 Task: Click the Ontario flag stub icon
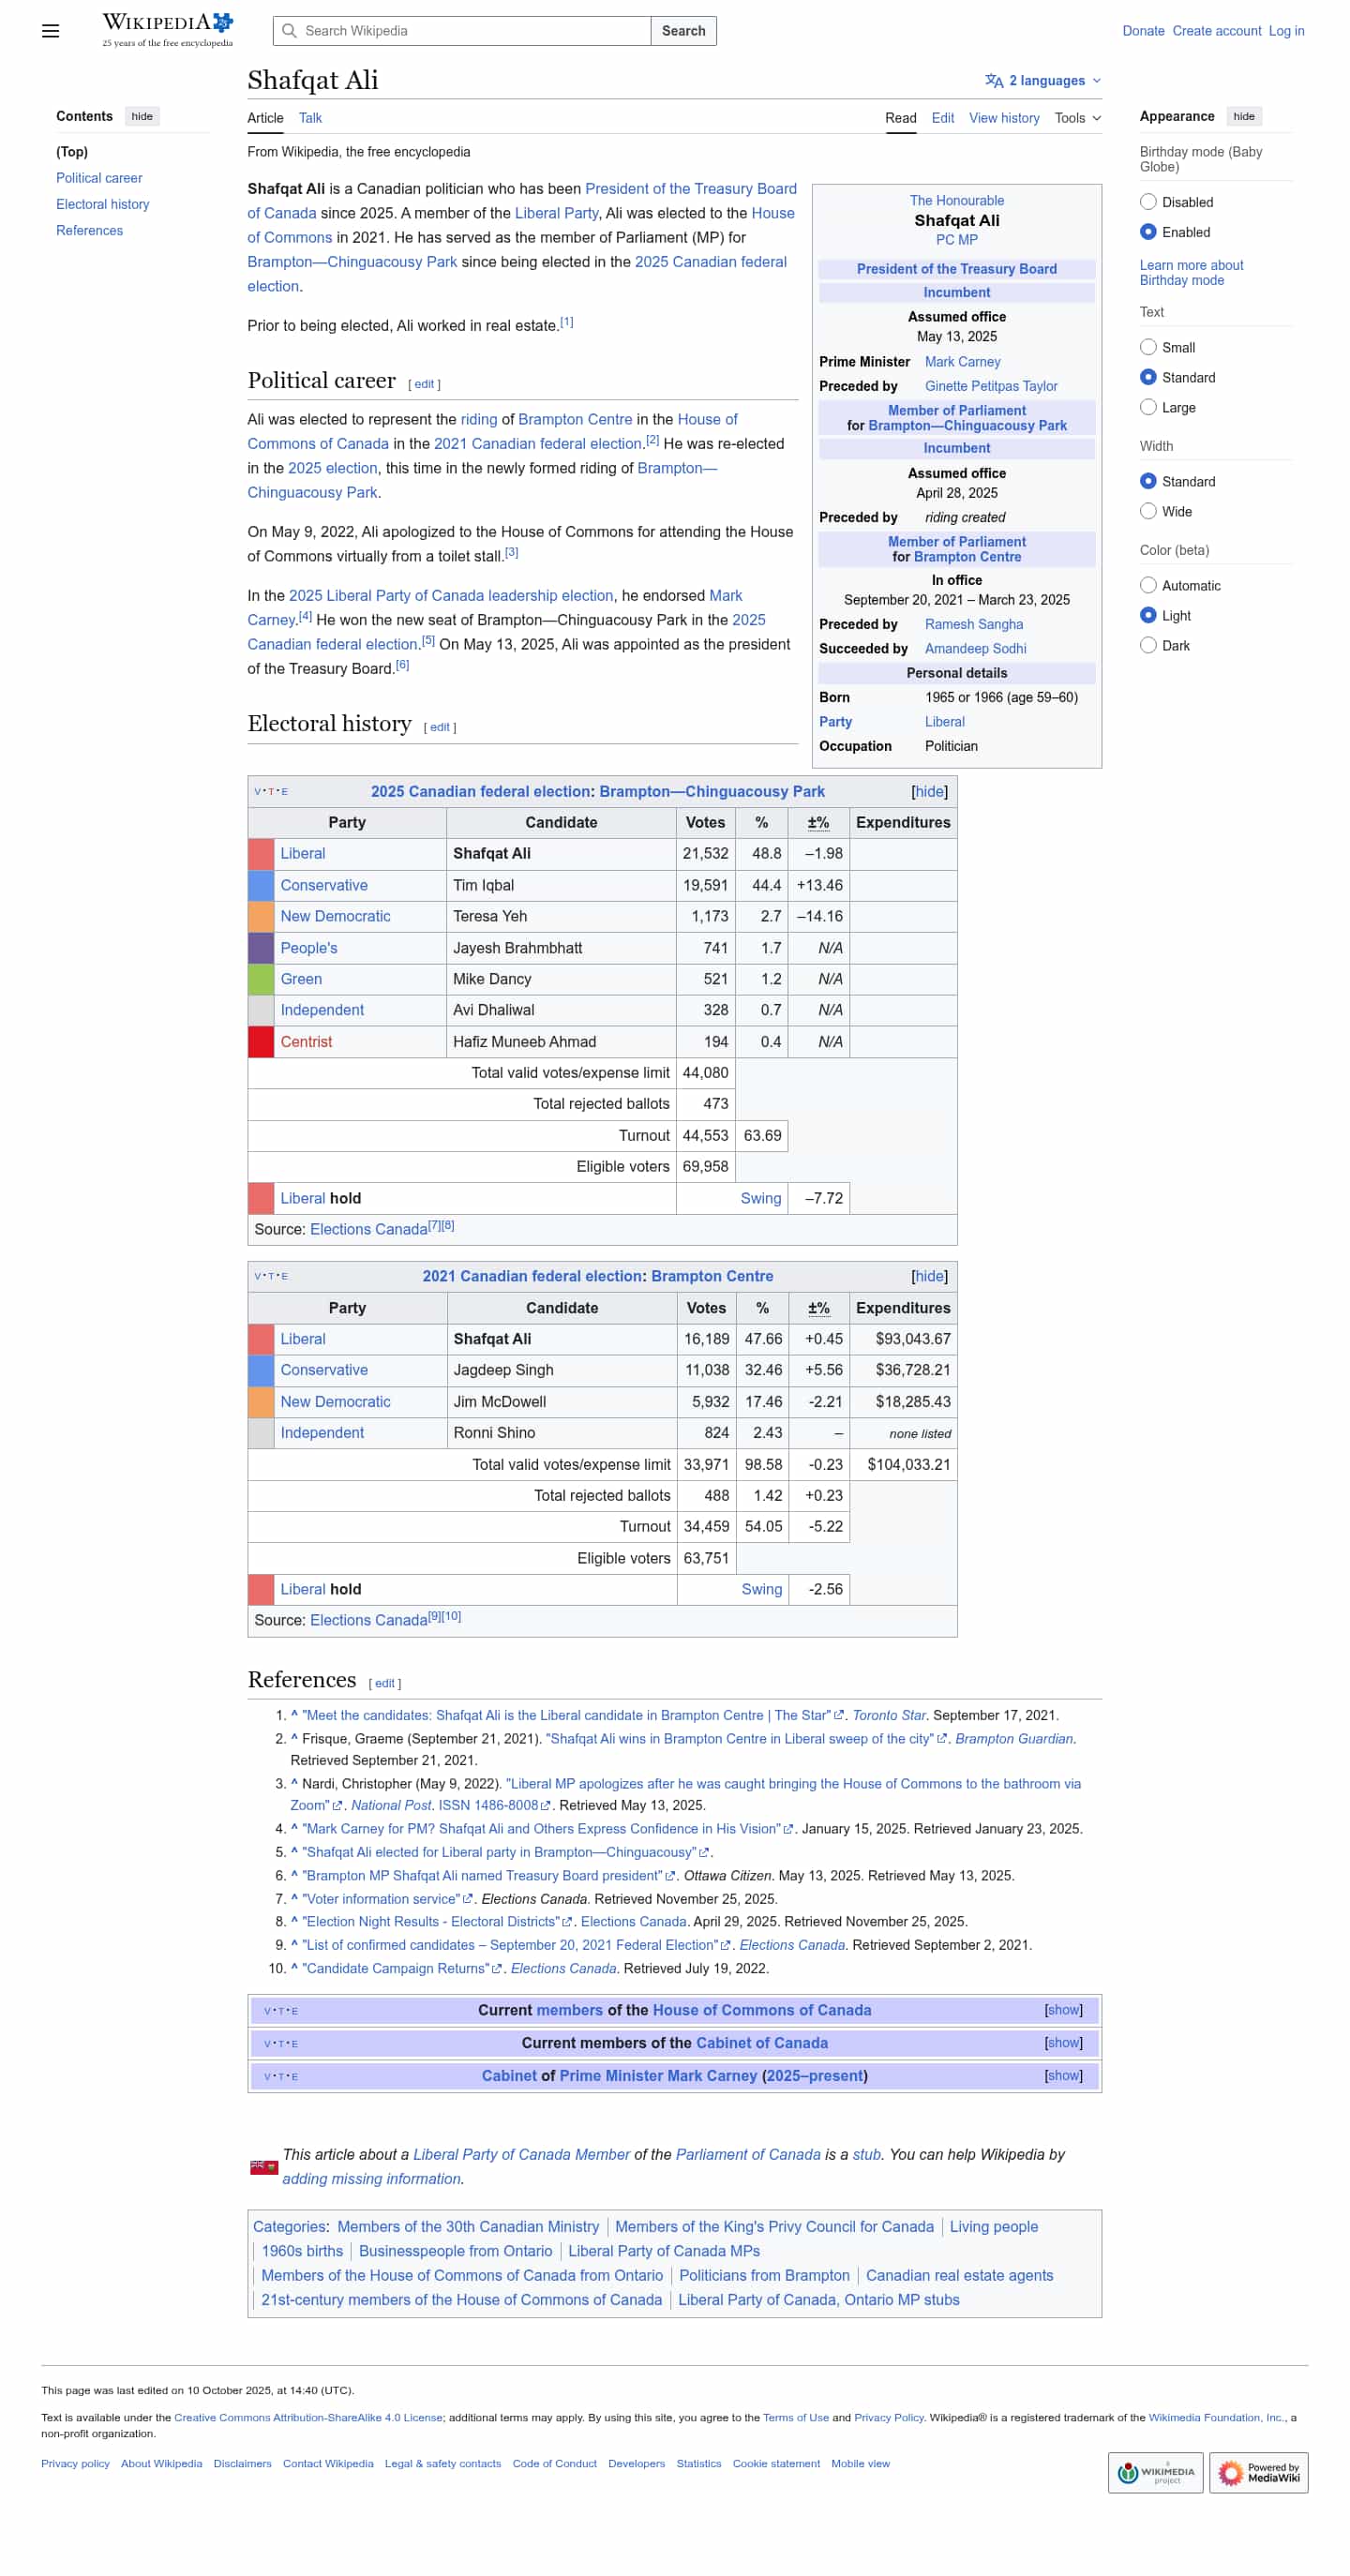tap(263, 2167)
